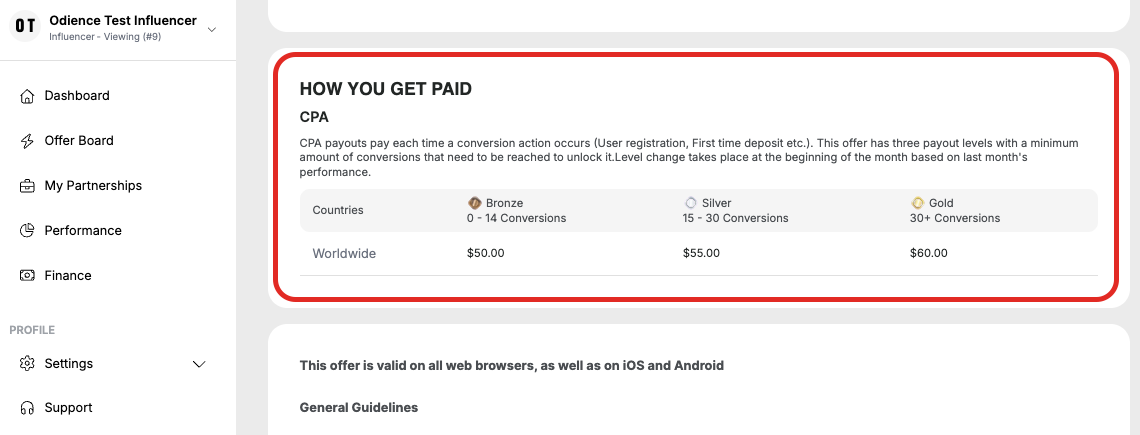Click the Support headset icon
Viewport: 1140px width, 435px height.
[x=27, y=408]
